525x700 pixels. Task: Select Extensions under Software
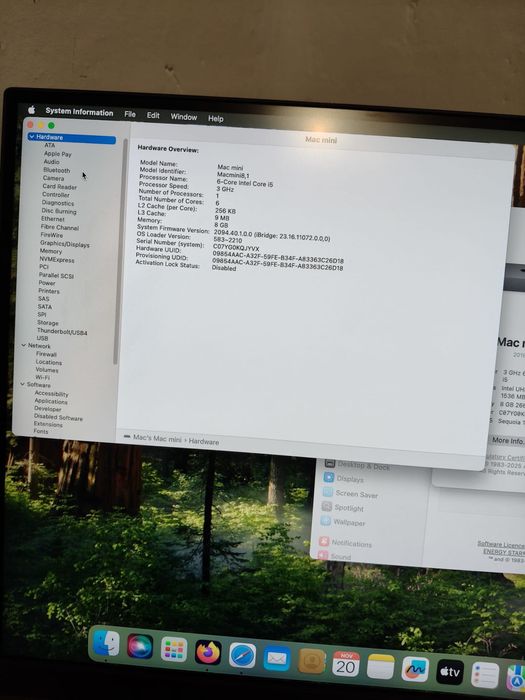point(48,425)
